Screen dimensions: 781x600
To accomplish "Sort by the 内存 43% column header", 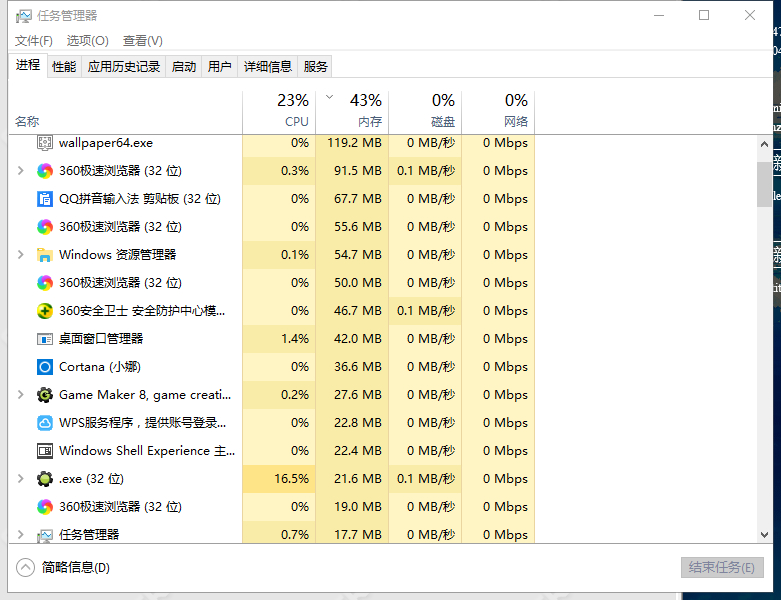I will coord(352,113).
